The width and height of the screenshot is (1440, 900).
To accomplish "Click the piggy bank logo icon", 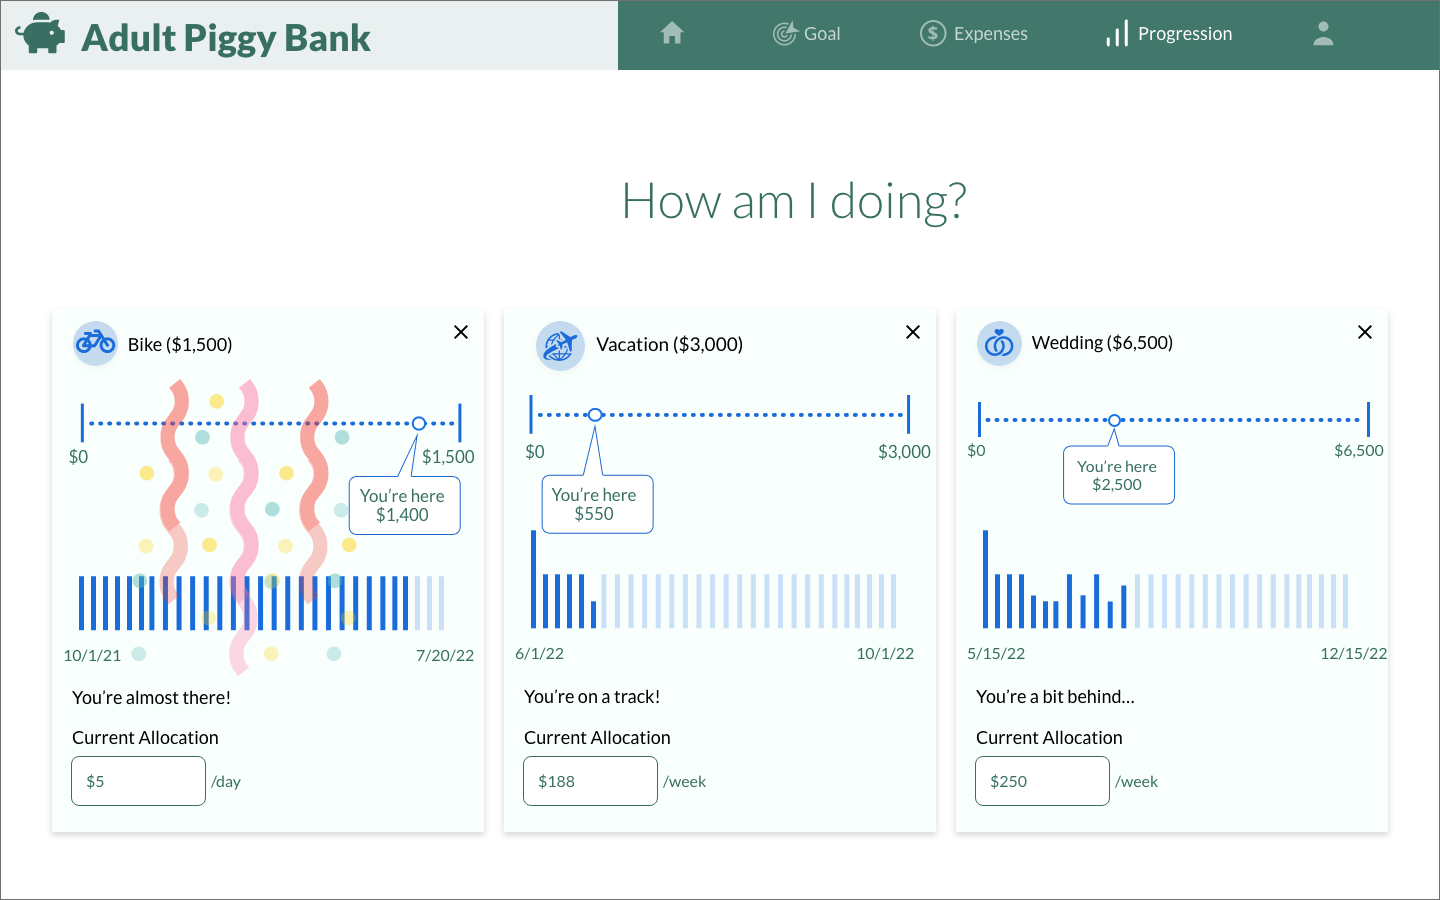I will click(x=40, y=33).
